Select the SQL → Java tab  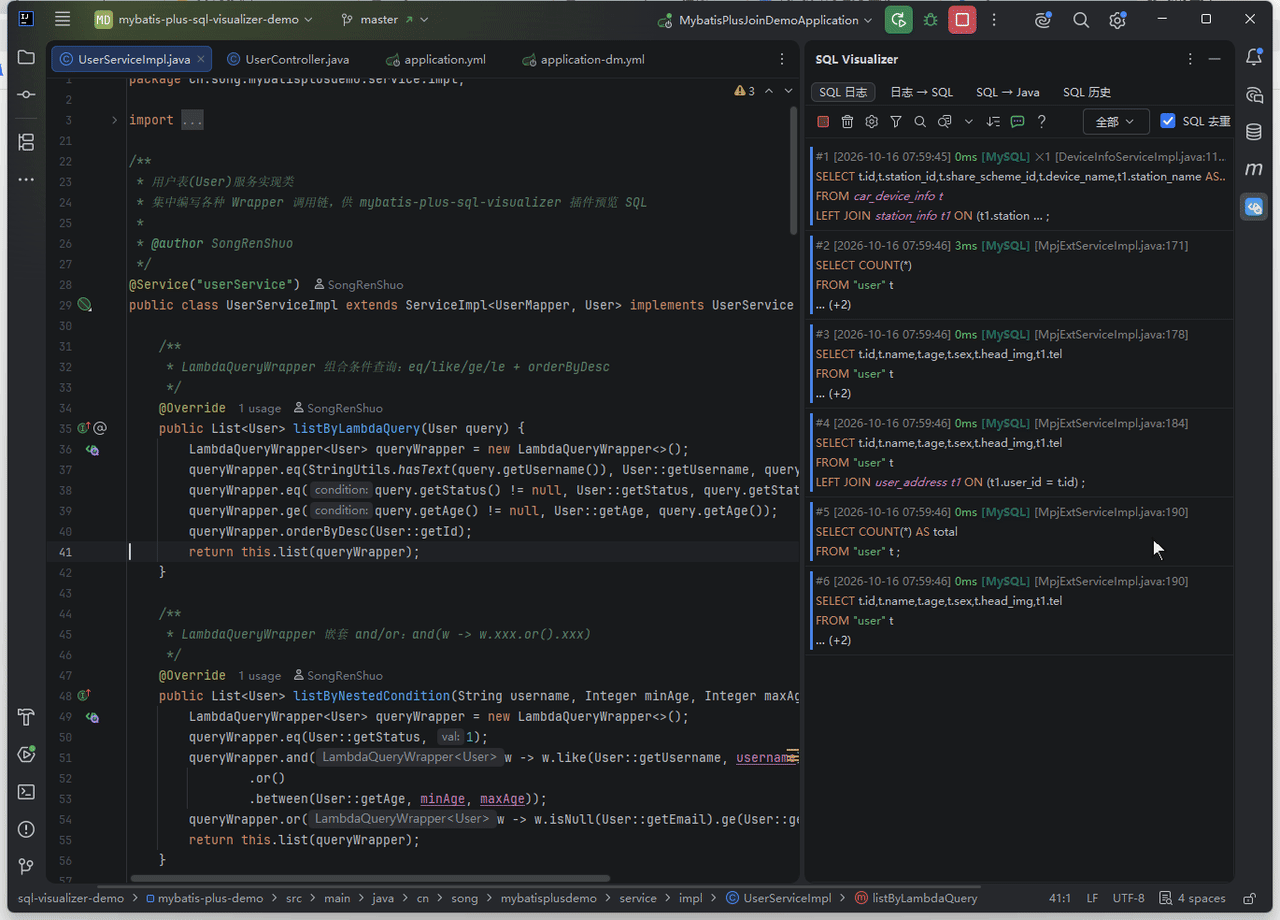[1008, 92]
